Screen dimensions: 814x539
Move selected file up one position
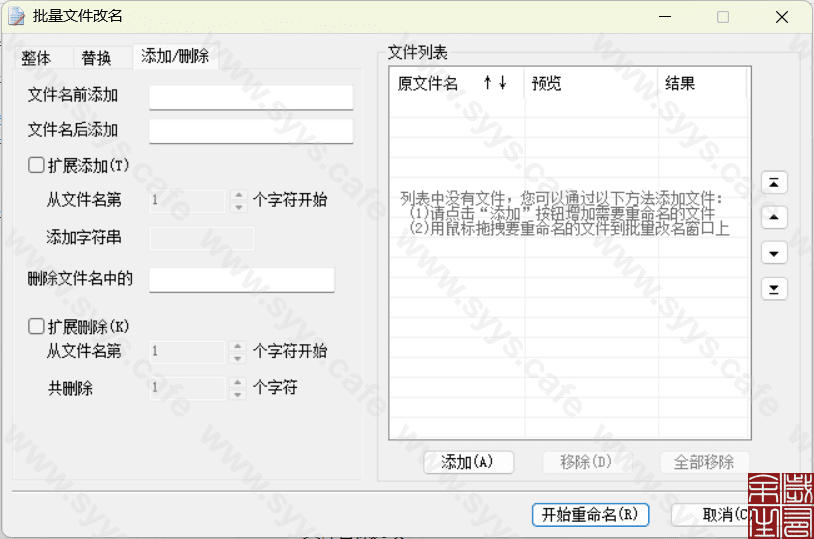tap(774, 218)
